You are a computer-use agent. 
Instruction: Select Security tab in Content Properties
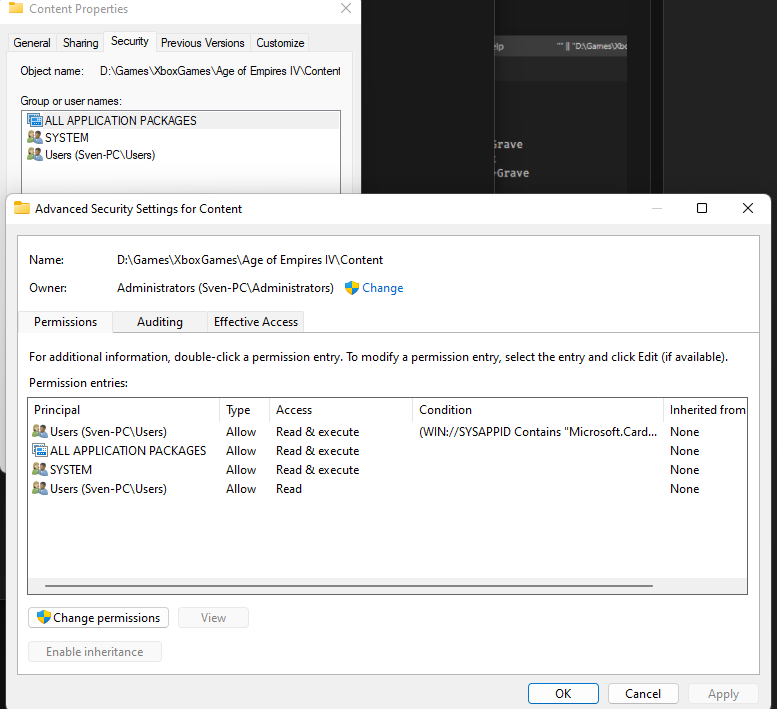[x=130, y=41]
